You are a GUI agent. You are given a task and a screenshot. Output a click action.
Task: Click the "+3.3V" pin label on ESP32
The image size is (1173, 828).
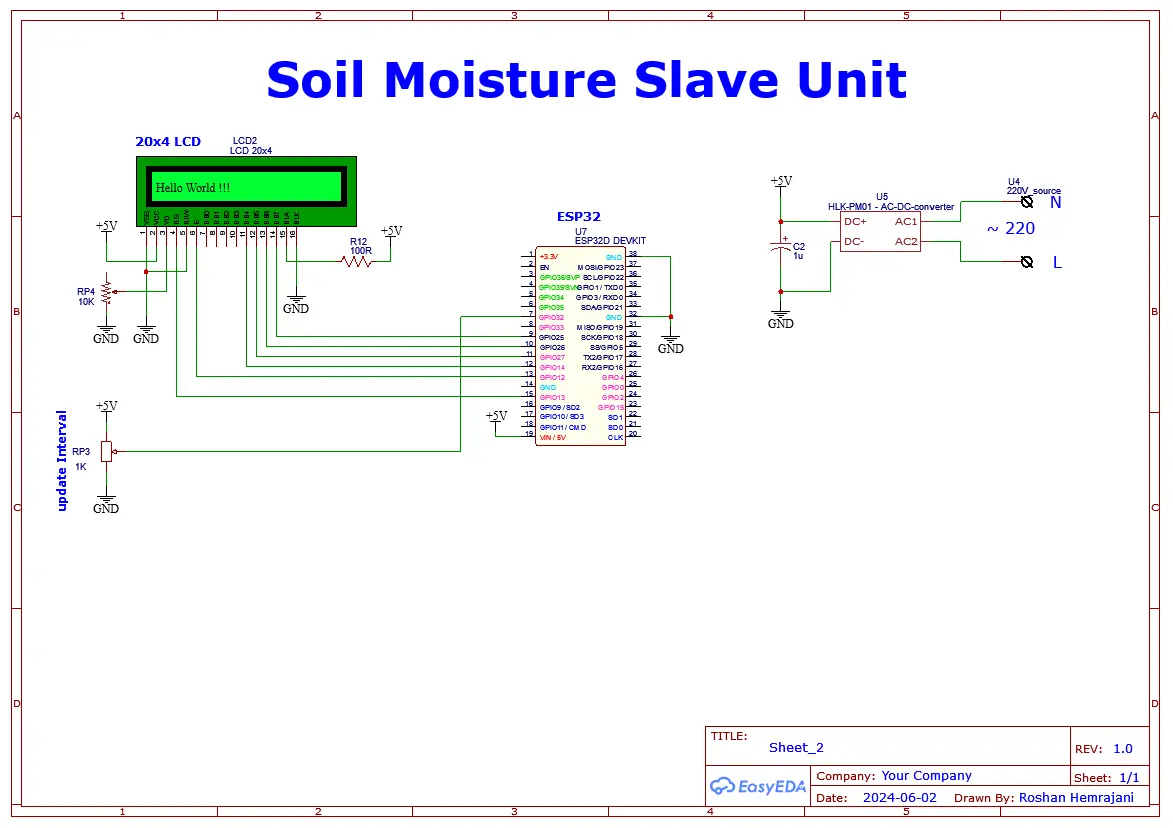pos(548,257)
